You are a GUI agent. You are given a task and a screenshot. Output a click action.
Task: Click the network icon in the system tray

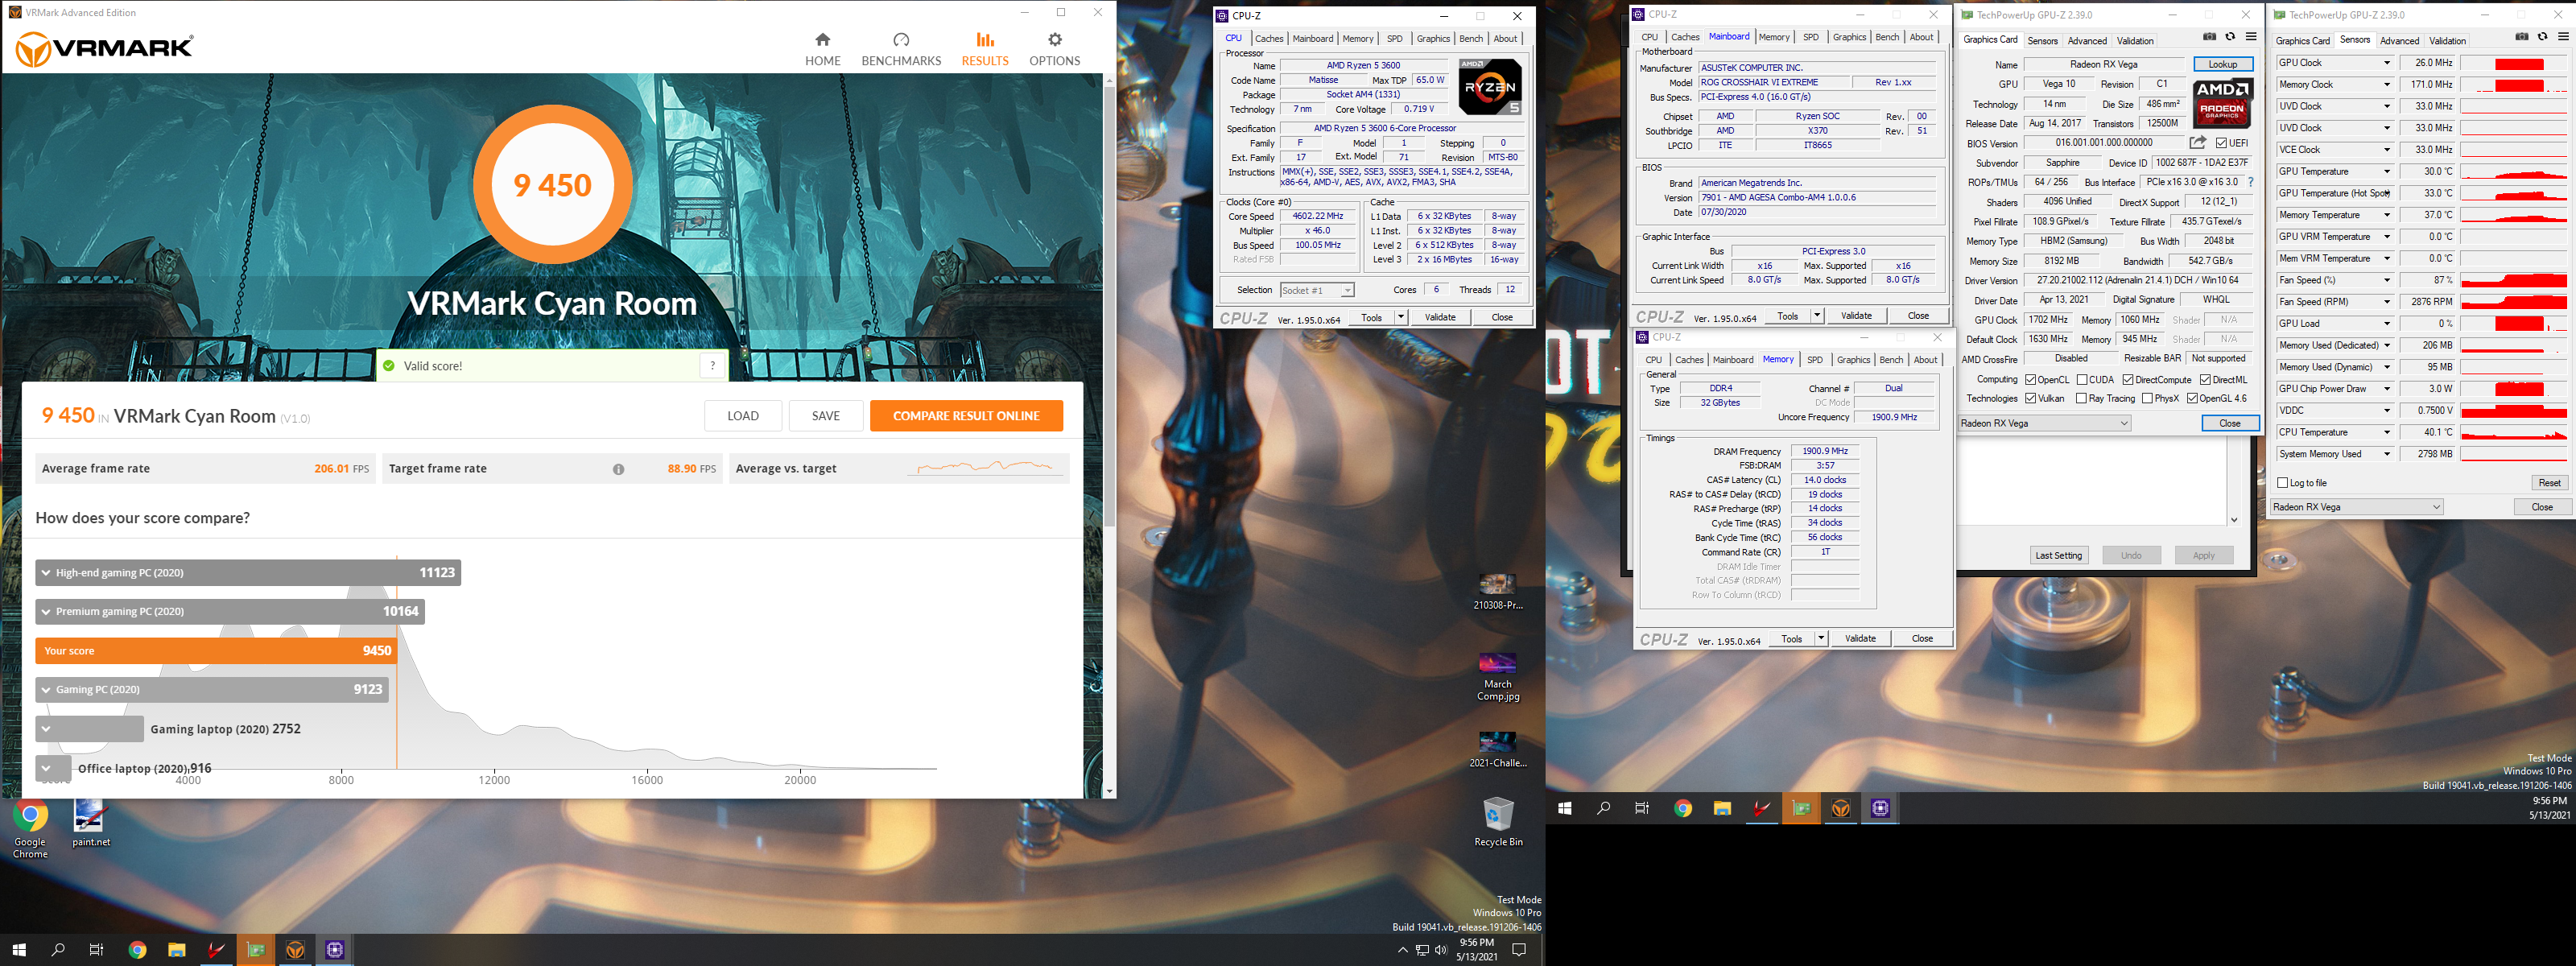tap(1422, 950)
